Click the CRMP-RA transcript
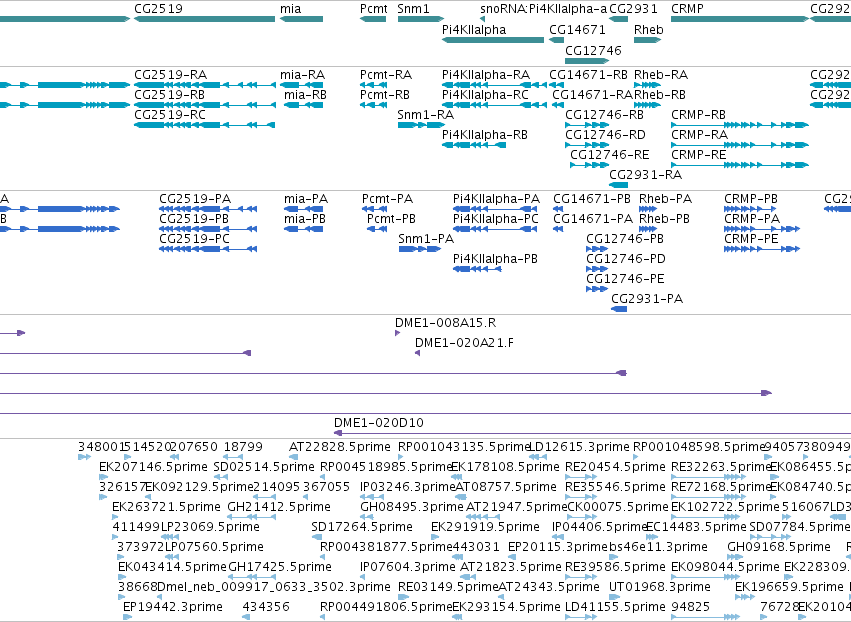851x622 pixels. point(740,145)
